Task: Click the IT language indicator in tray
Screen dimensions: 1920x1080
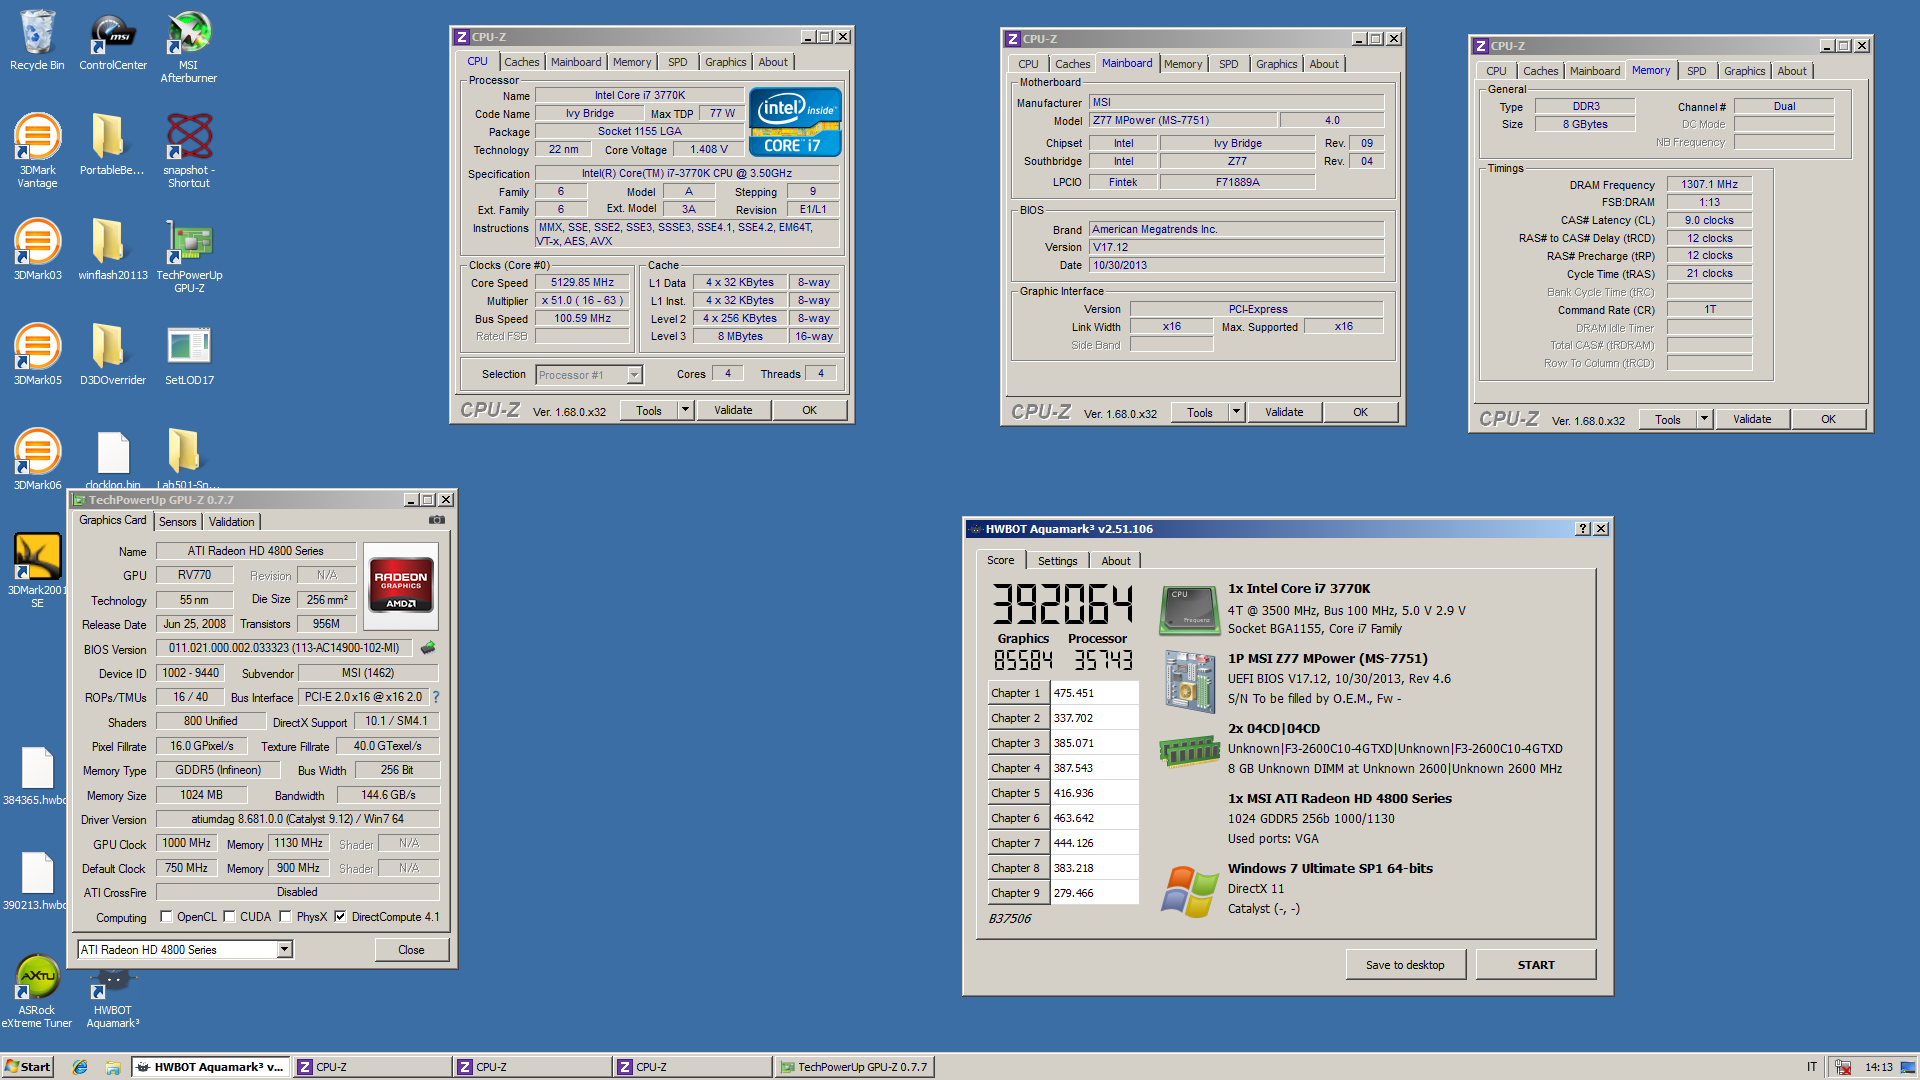Action: (x=1811, y=1067)
